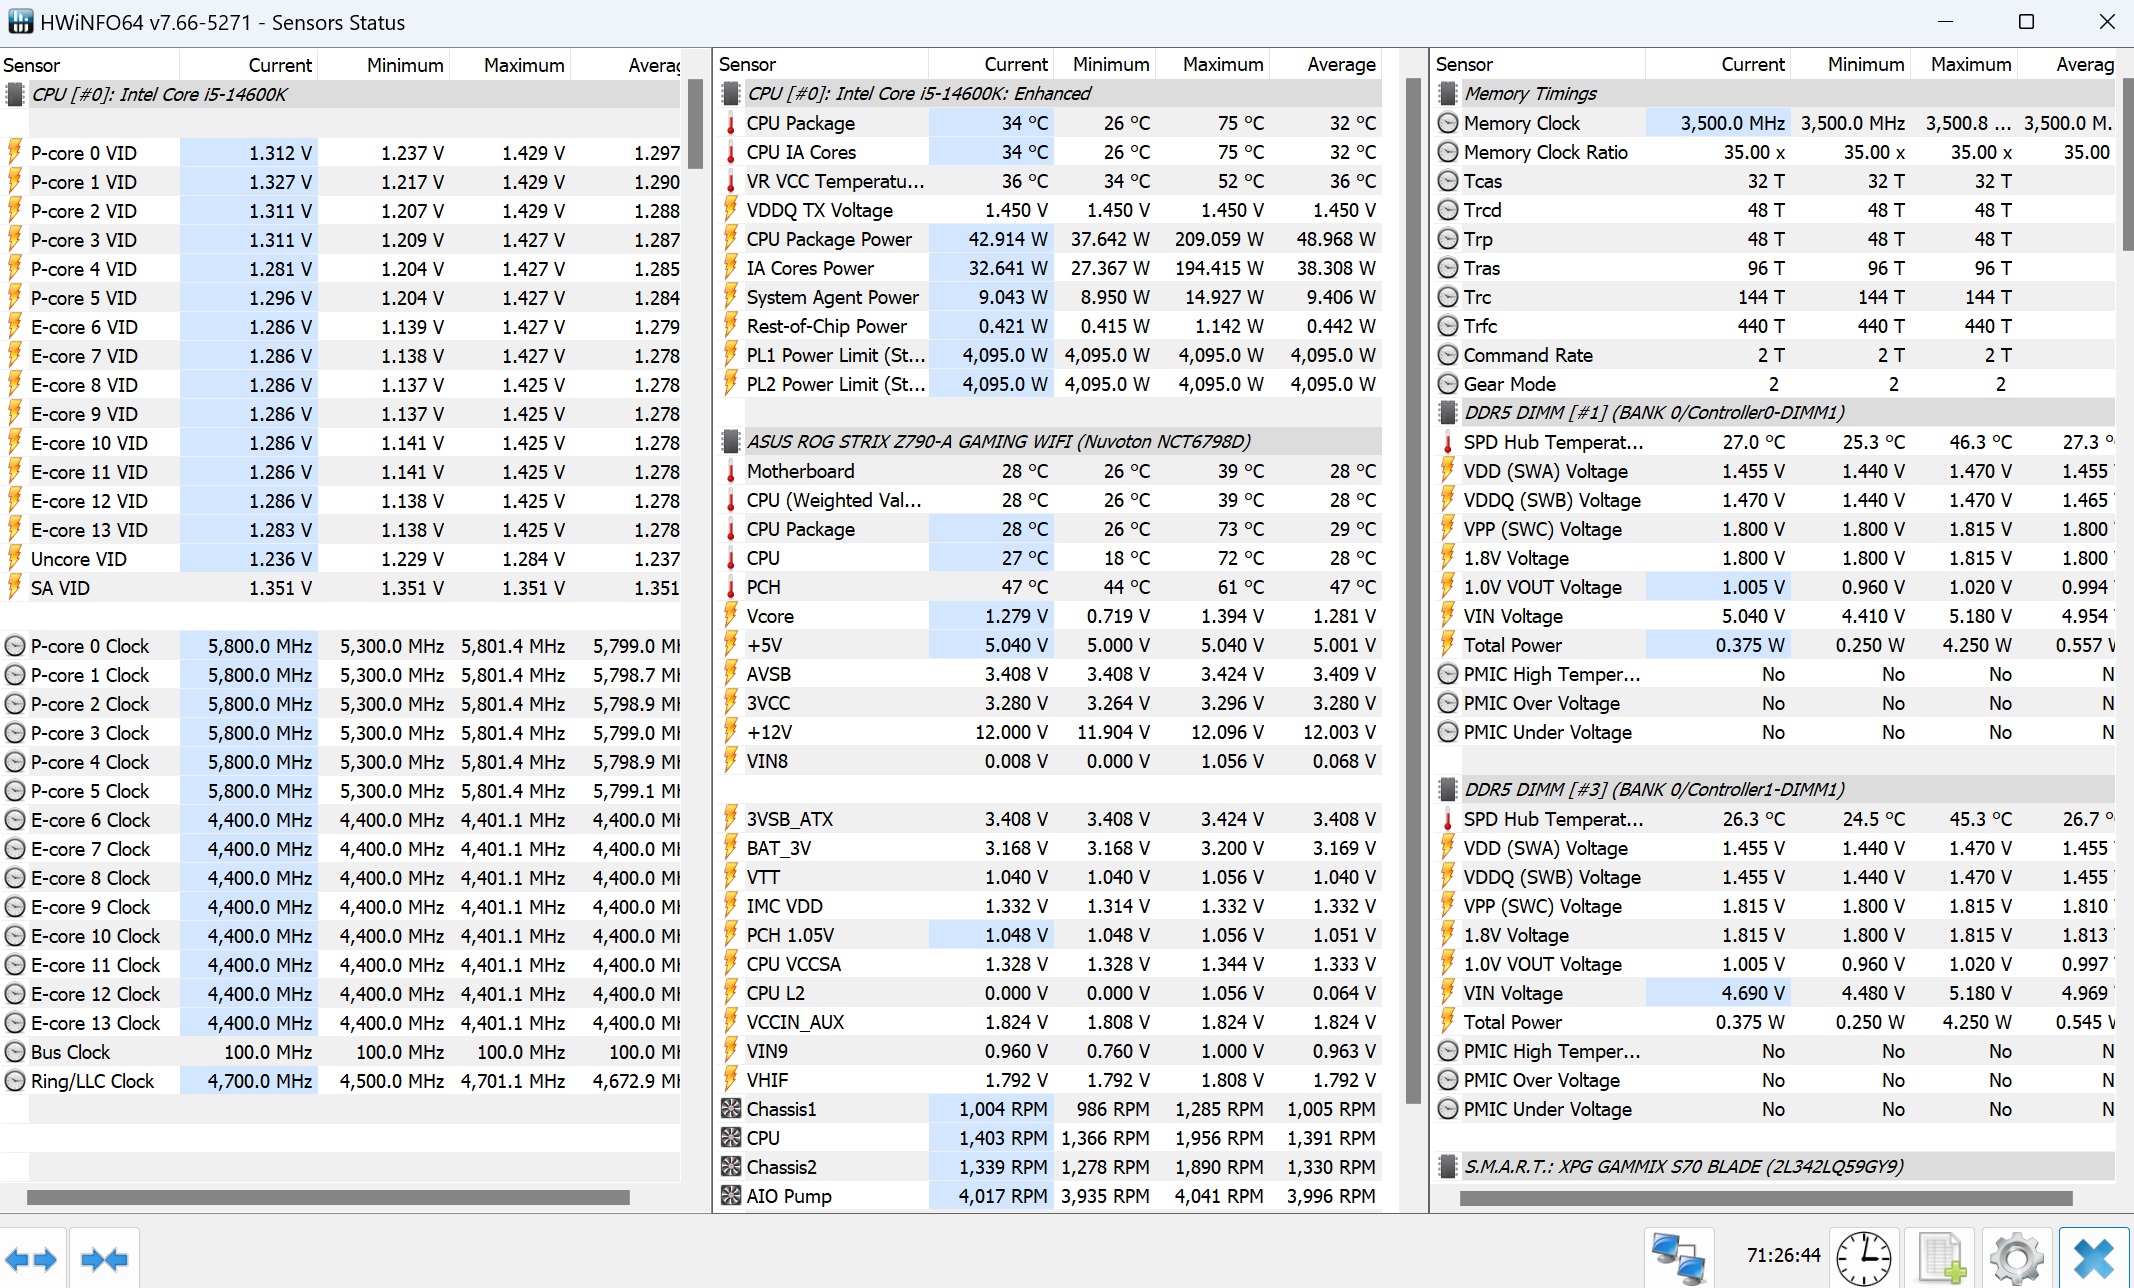Click the CPU Package Power lightning icon
2134x1288 pixels.
point(731,239)
